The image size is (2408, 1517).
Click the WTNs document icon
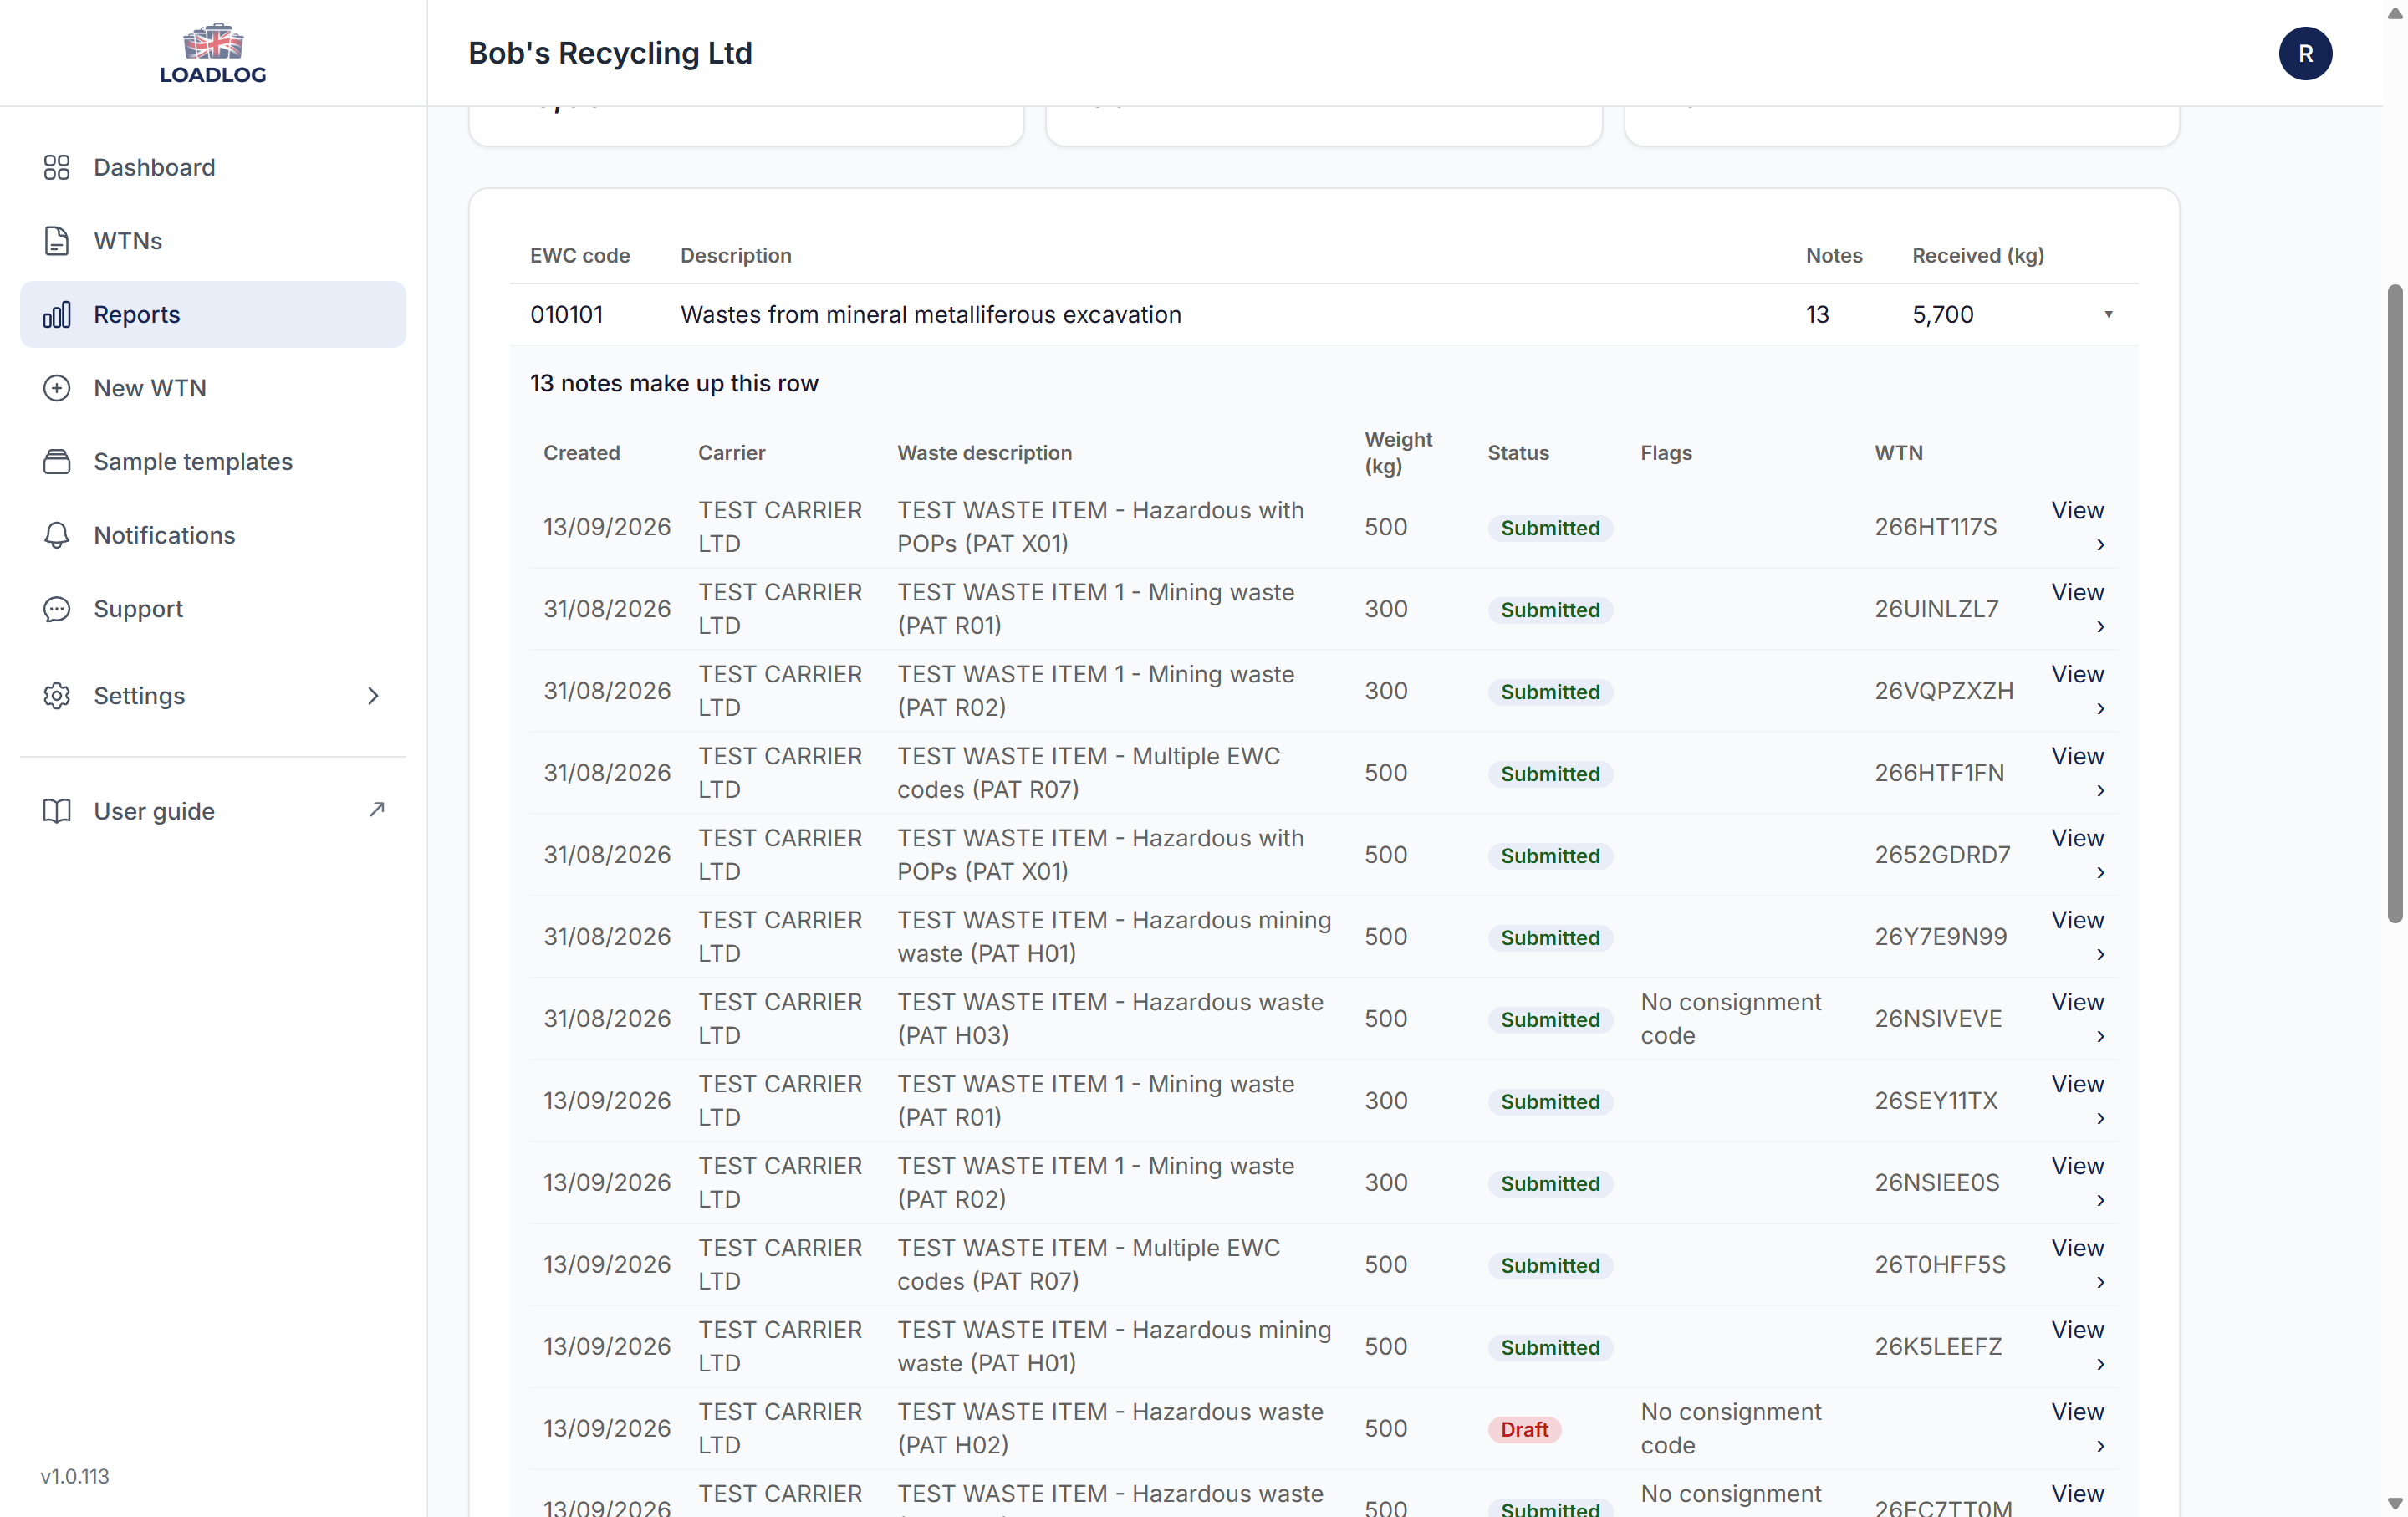click(x=57, y=241)
